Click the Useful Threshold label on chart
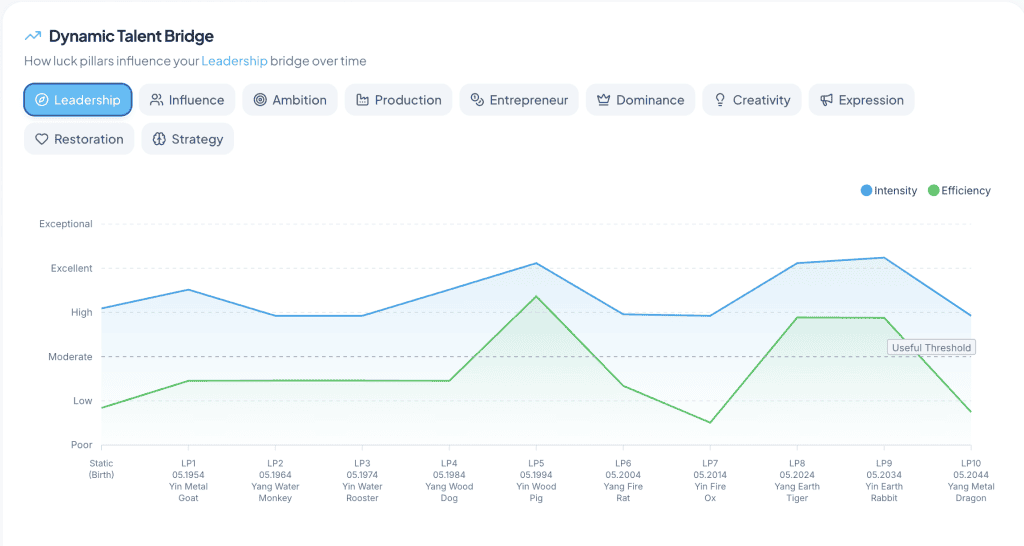The image size is (1024, 546). tap(931, 347)
